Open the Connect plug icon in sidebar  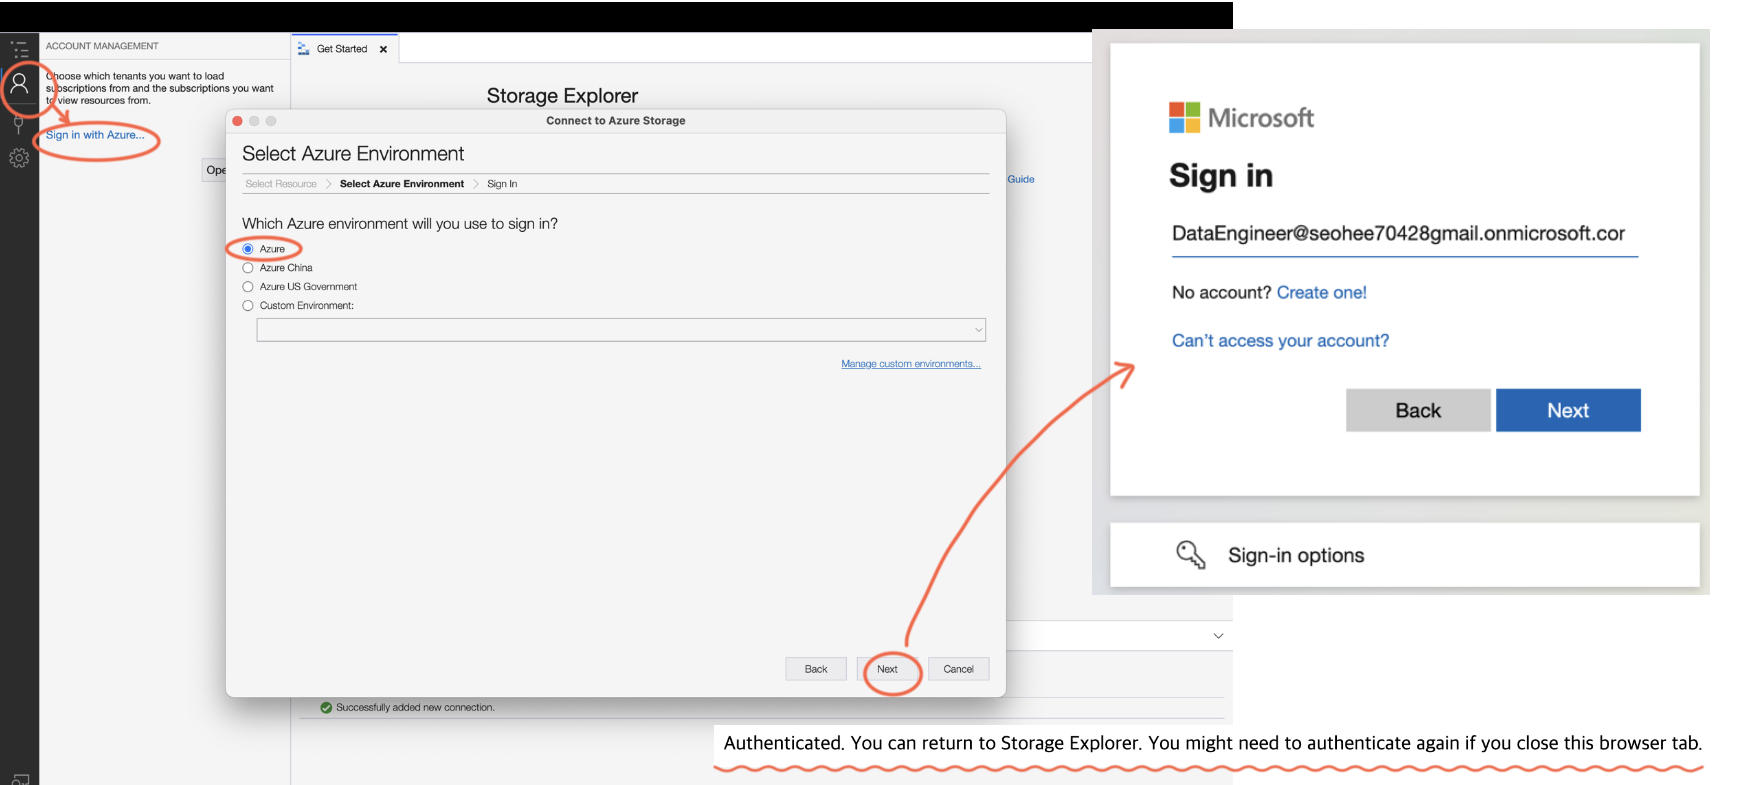click(x=18, y=125)
